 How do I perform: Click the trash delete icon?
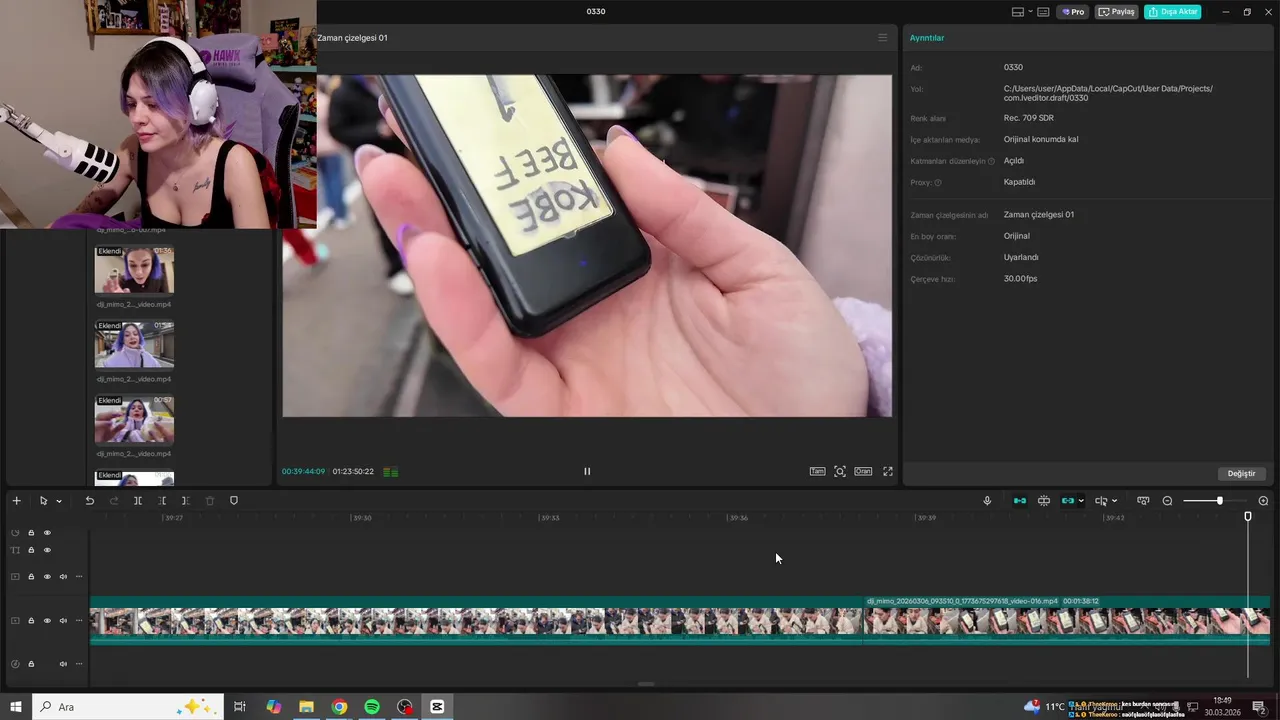pyautogui.click(x=210, y=501)
